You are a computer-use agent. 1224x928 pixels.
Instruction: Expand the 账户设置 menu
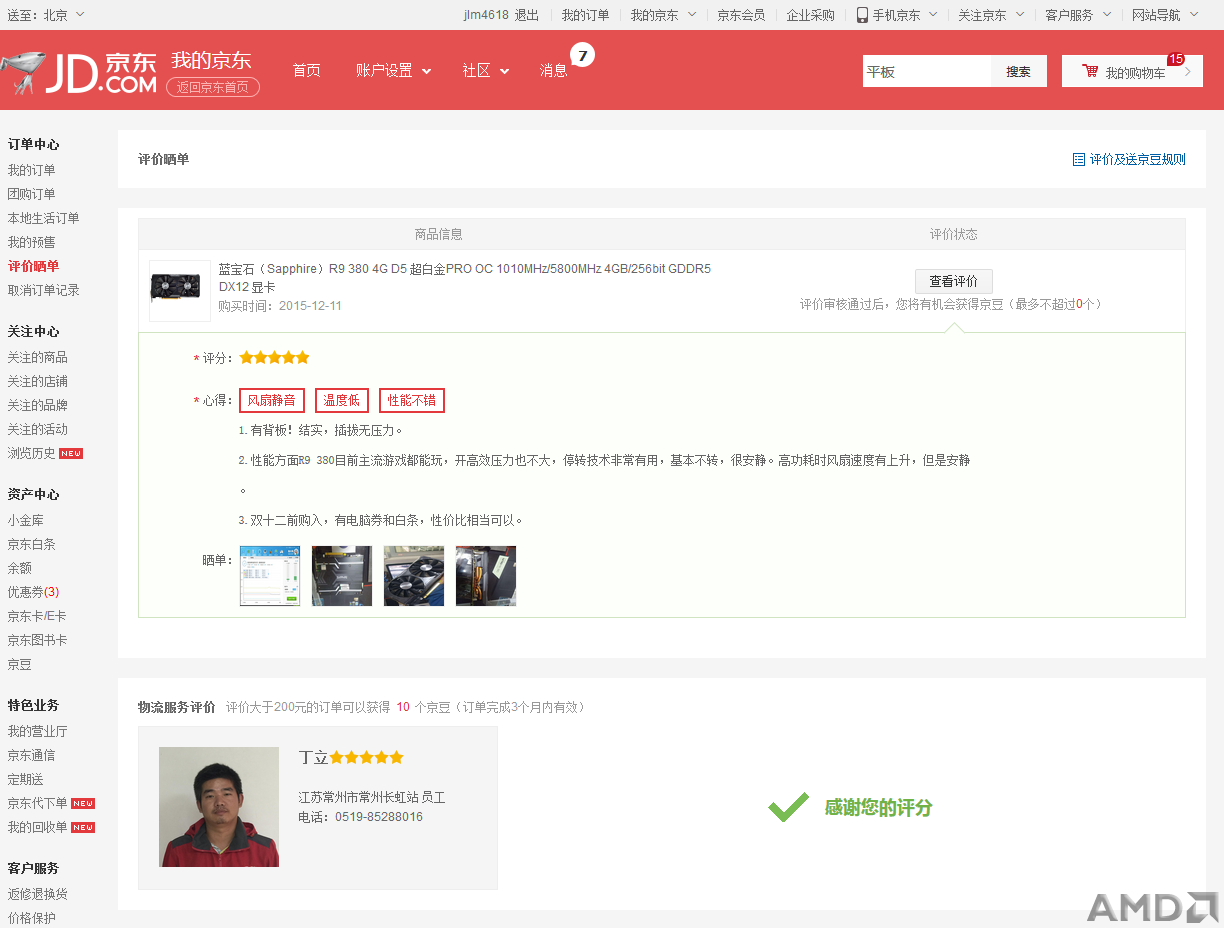pos(393,70)
